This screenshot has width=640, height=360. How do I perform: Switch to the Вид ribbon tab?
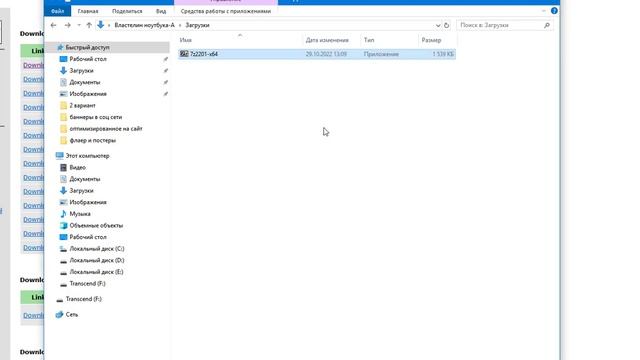click(x=161, y=11)
